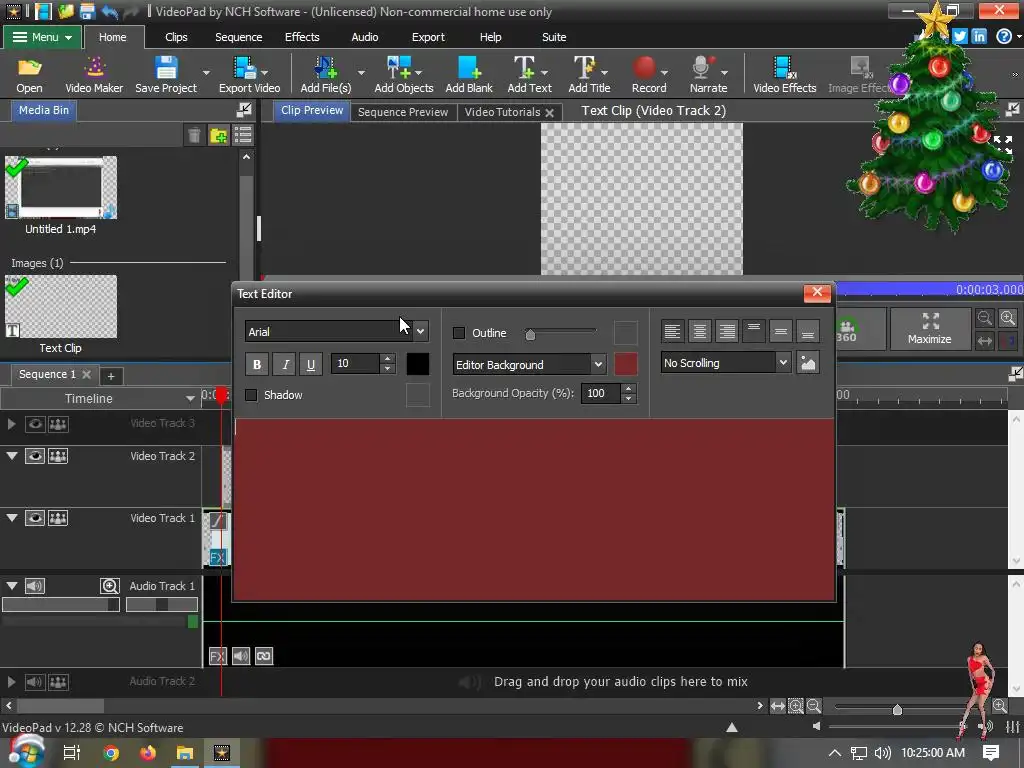Toggle bold text formatting
The width and height of the screenshot is (1024, 768).
(257, 364)
